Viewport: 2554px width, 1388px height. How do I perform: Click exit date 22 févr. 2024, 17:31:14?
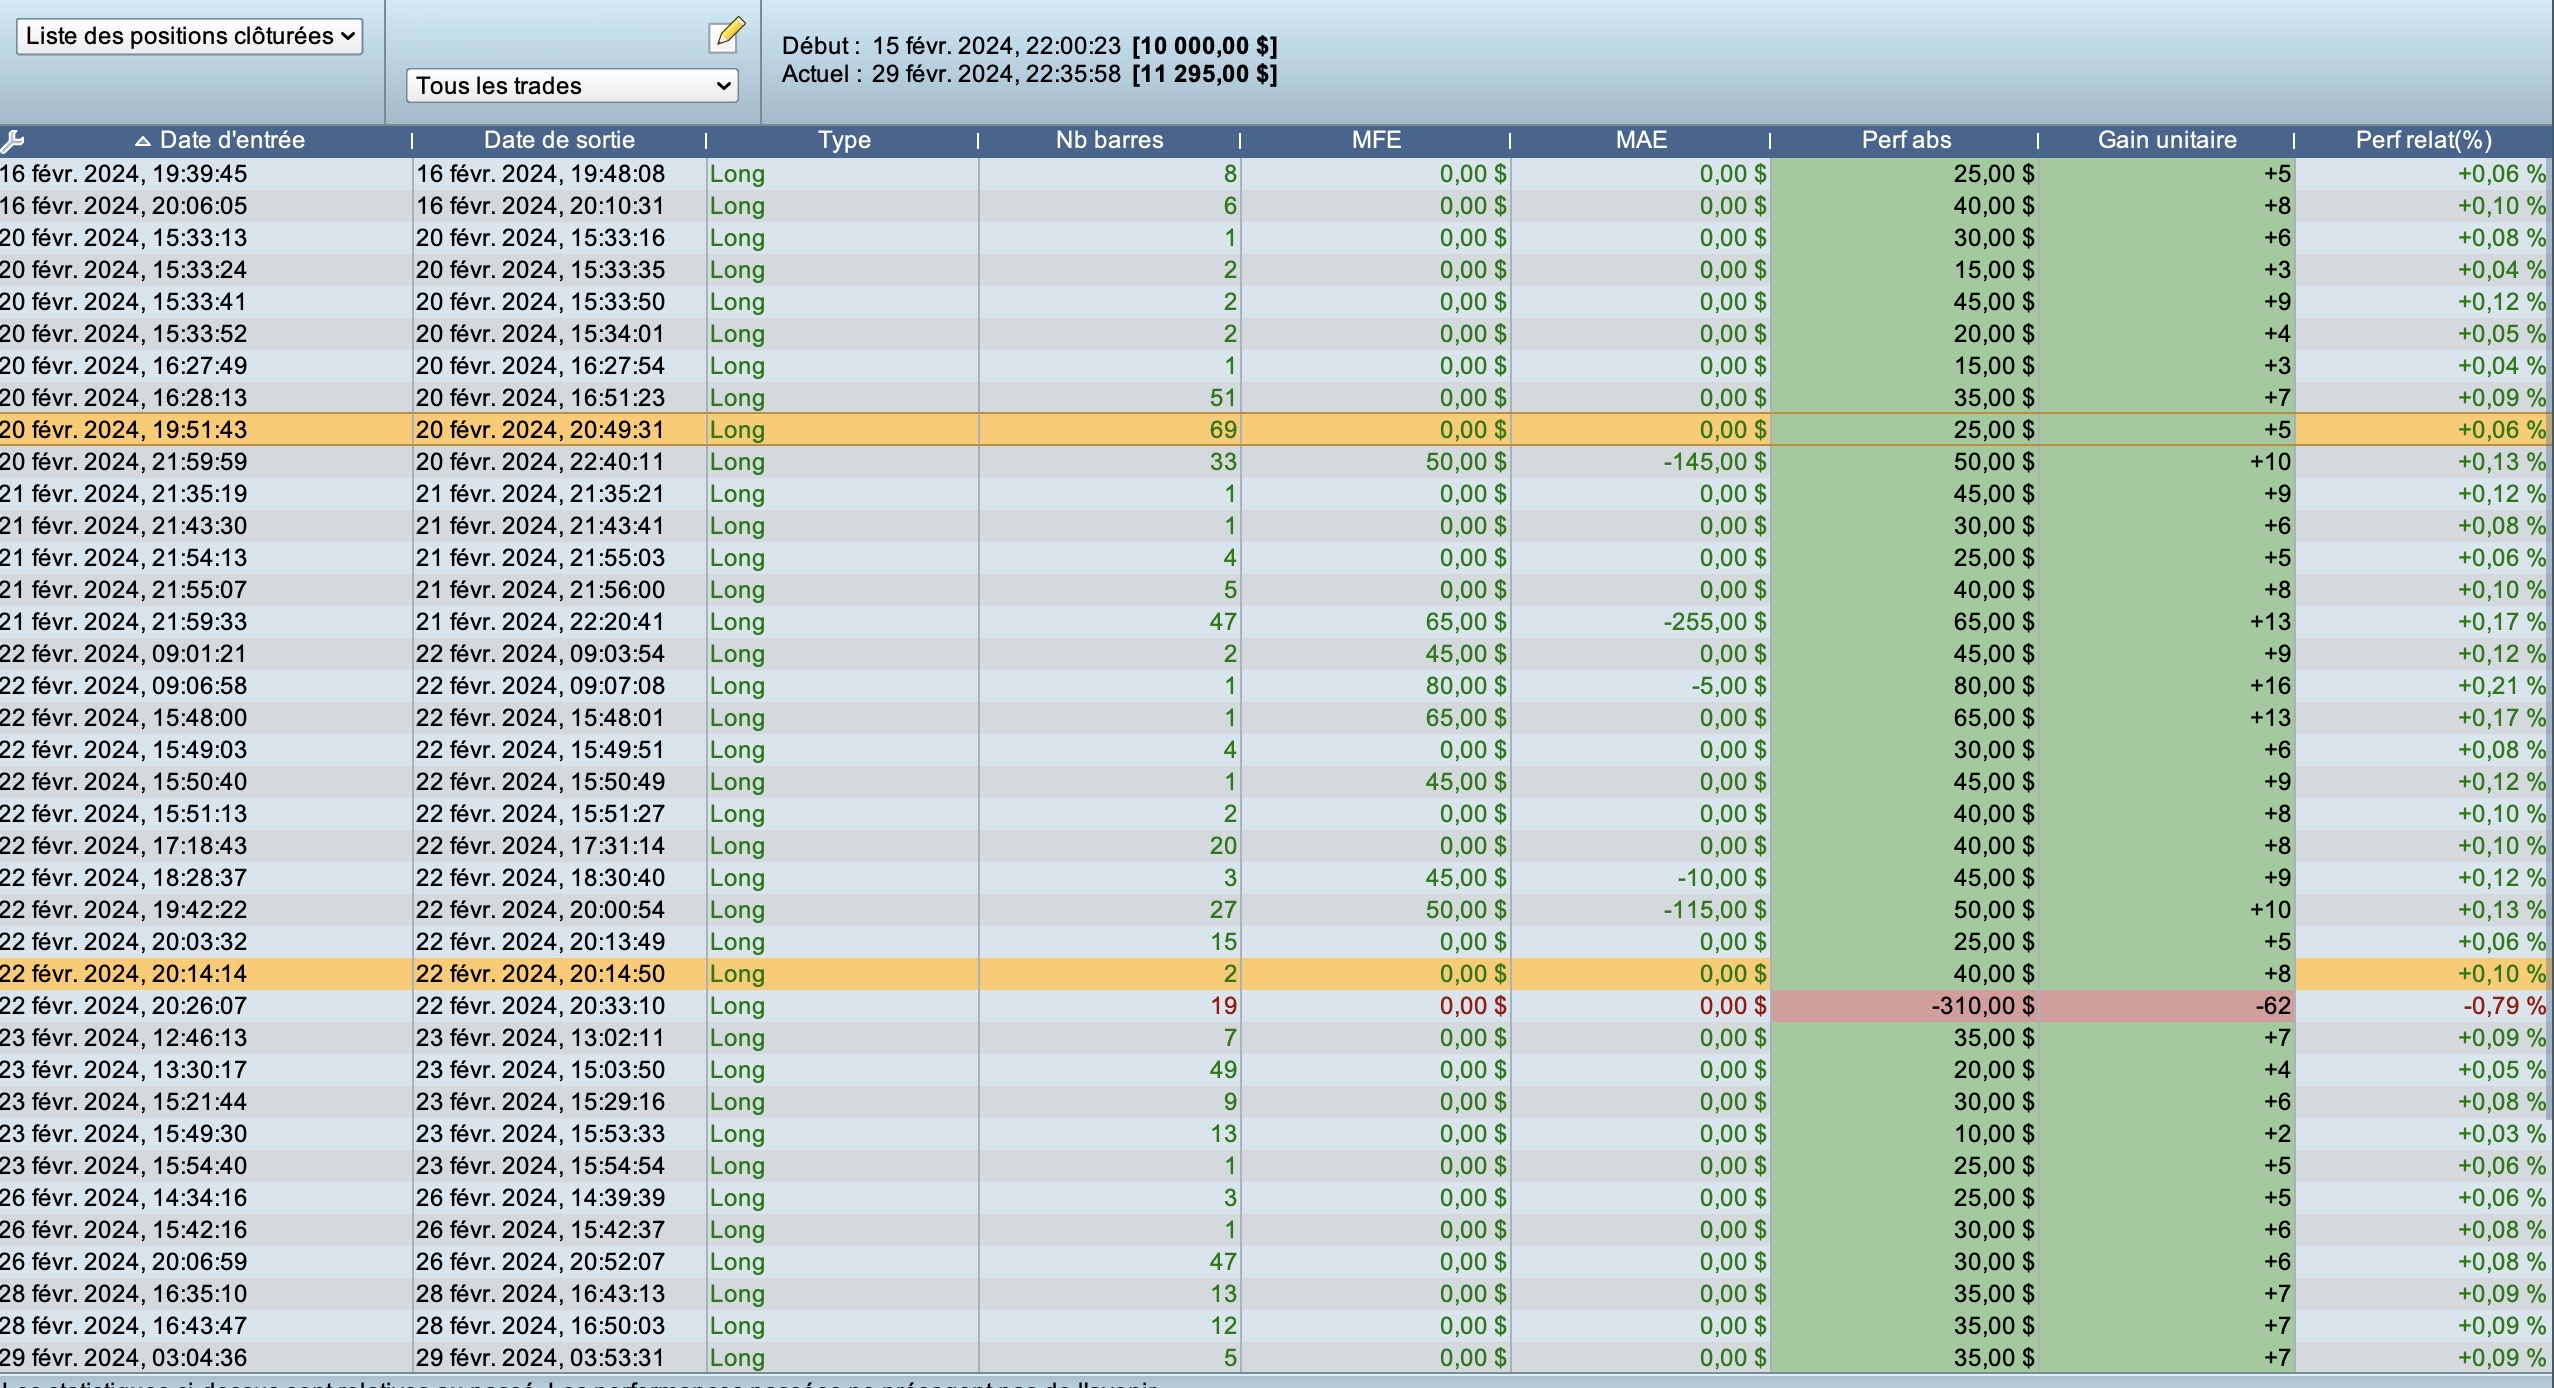[540, 846]
